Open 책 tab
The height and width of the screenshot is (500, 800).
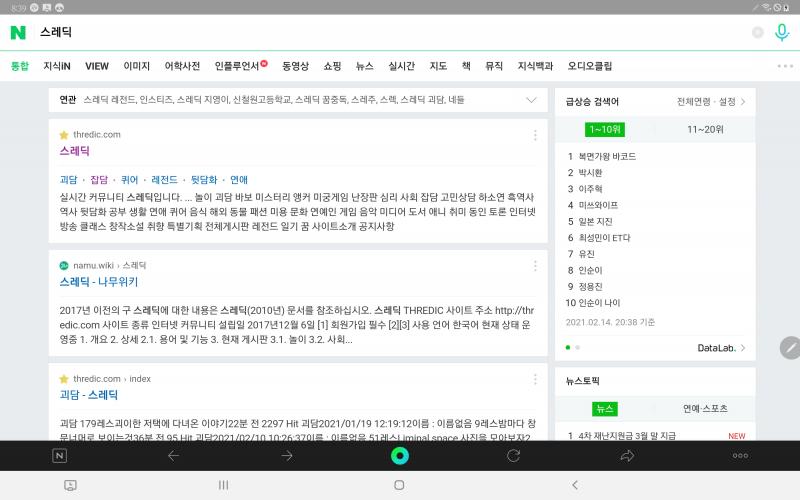pyautogui.click(x=466, y=66)
